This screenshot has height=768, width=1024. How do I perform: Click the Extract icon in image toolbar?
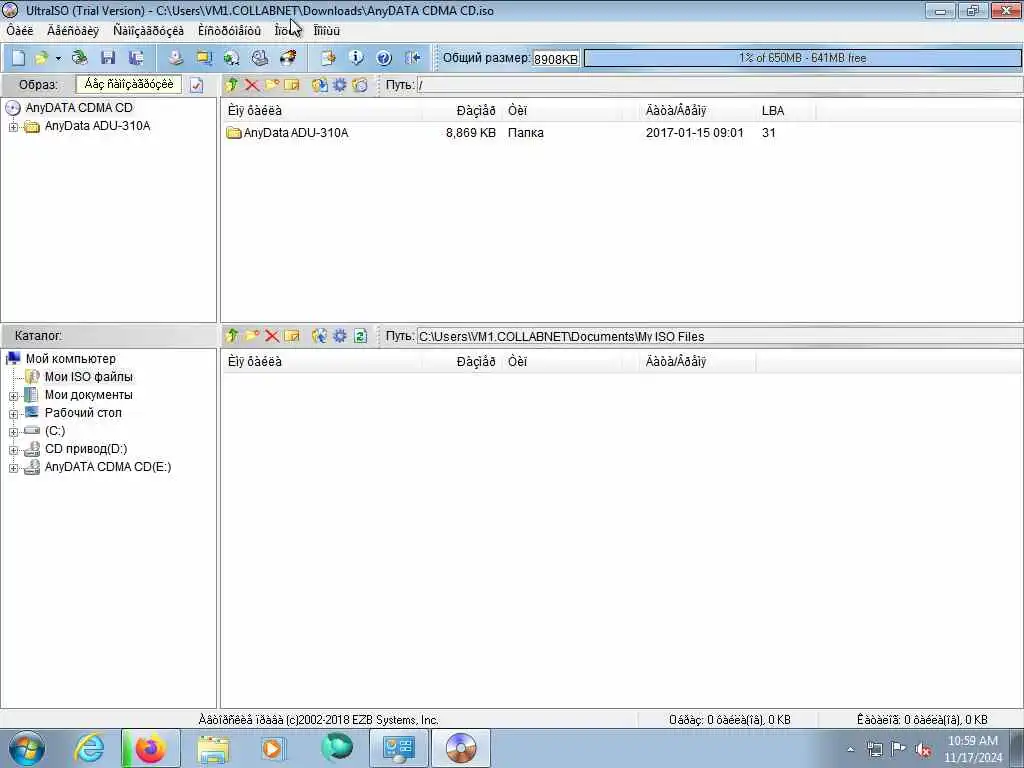(319, 85)
